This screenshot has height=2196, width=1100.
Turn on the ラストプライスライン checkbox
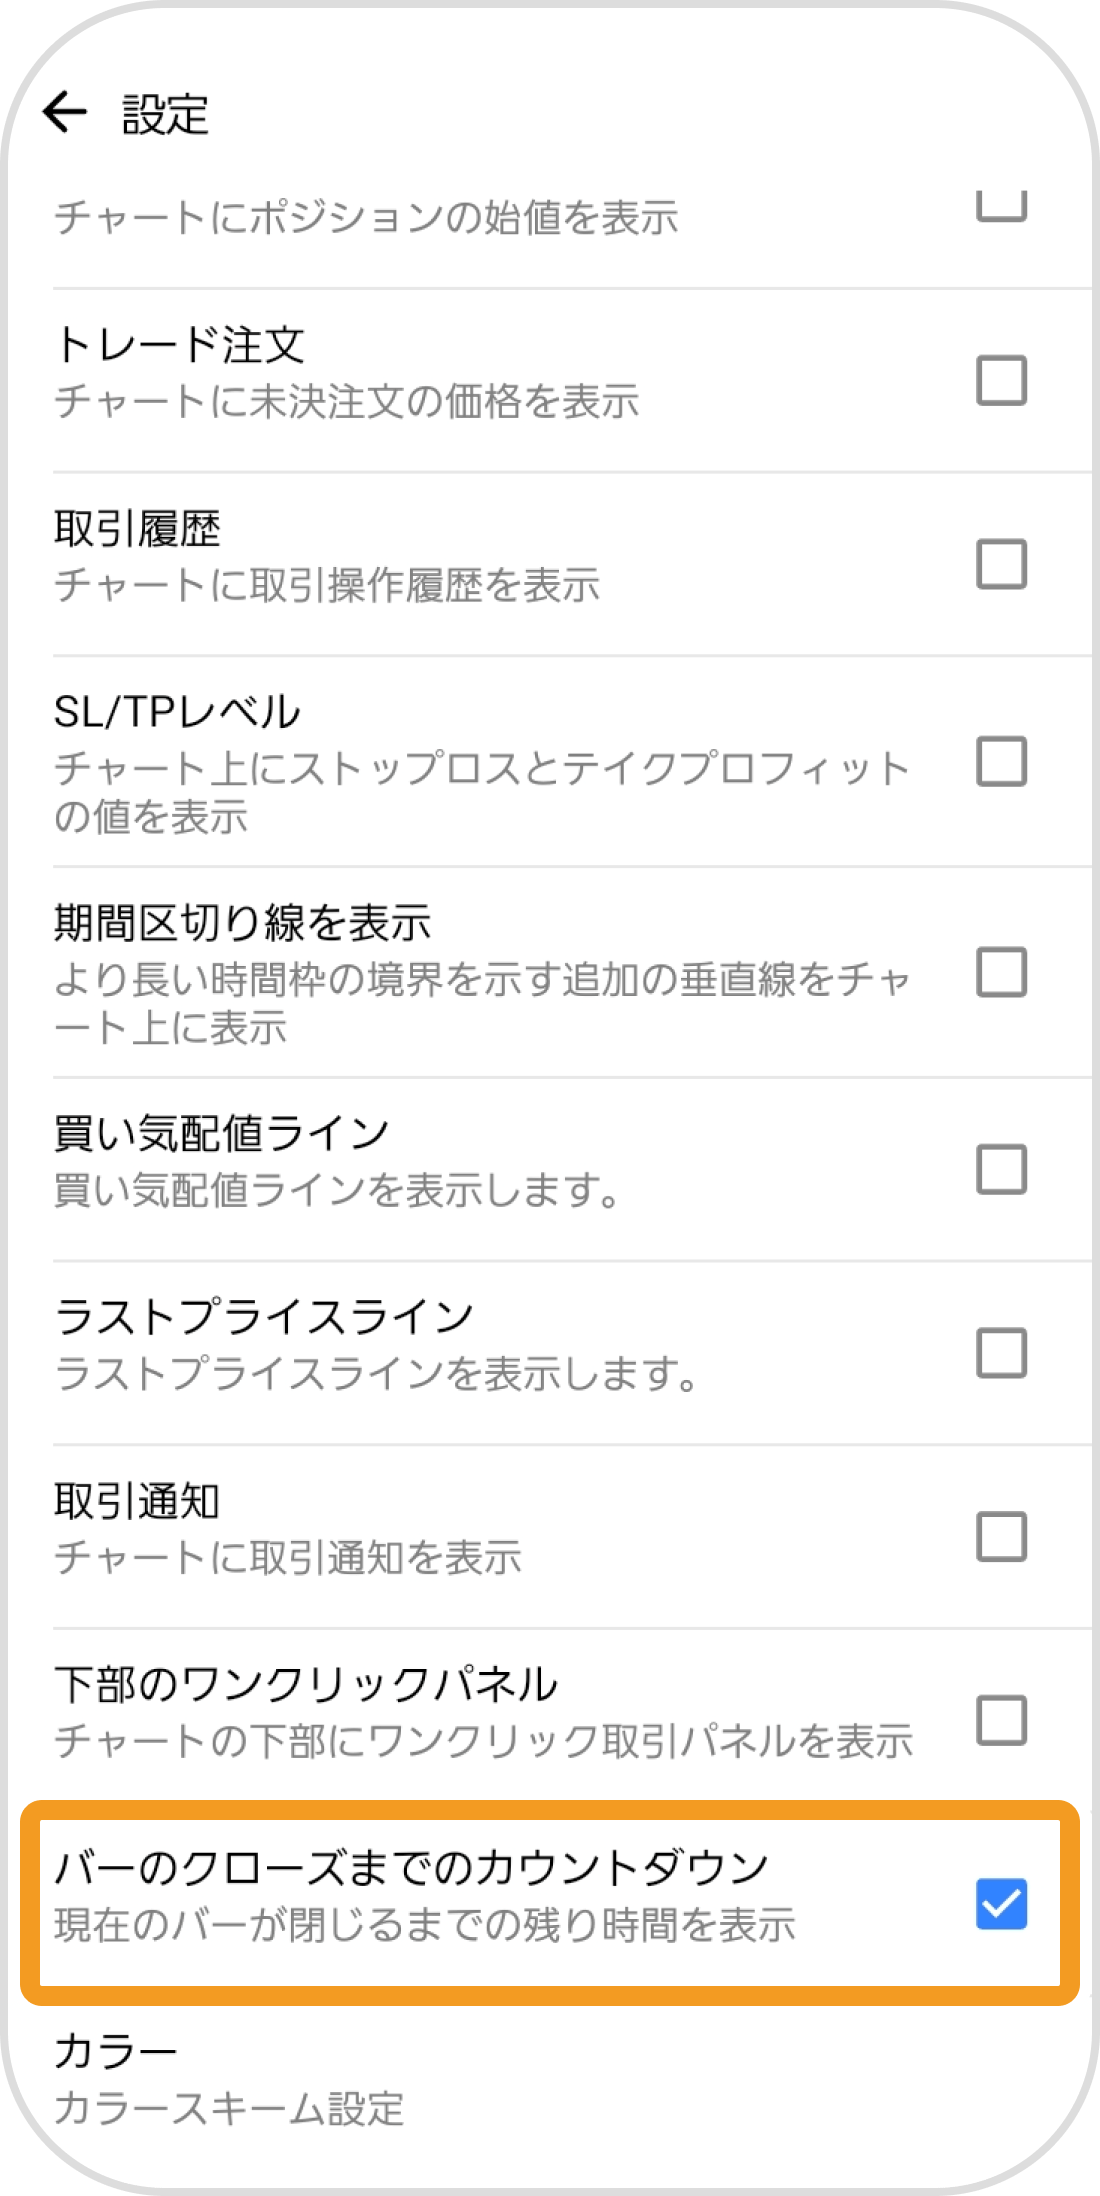1001,1353
